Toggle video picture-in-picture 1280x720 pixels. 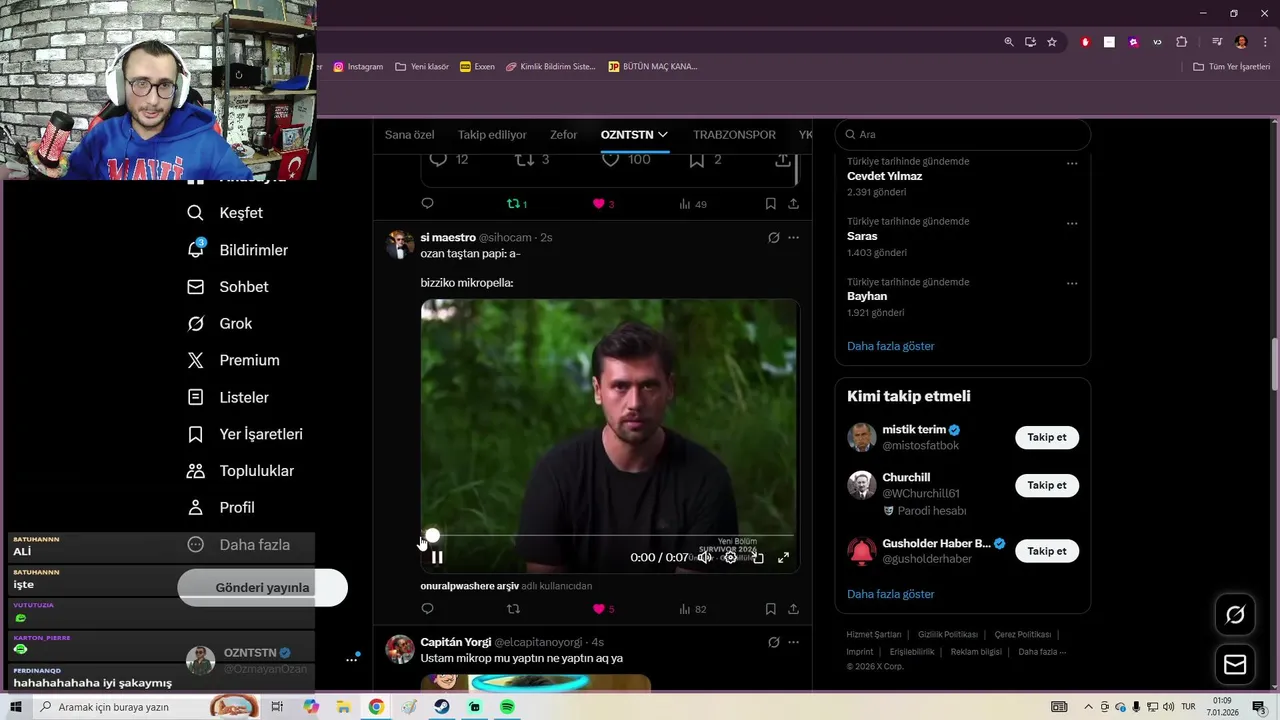pos(758,558)
